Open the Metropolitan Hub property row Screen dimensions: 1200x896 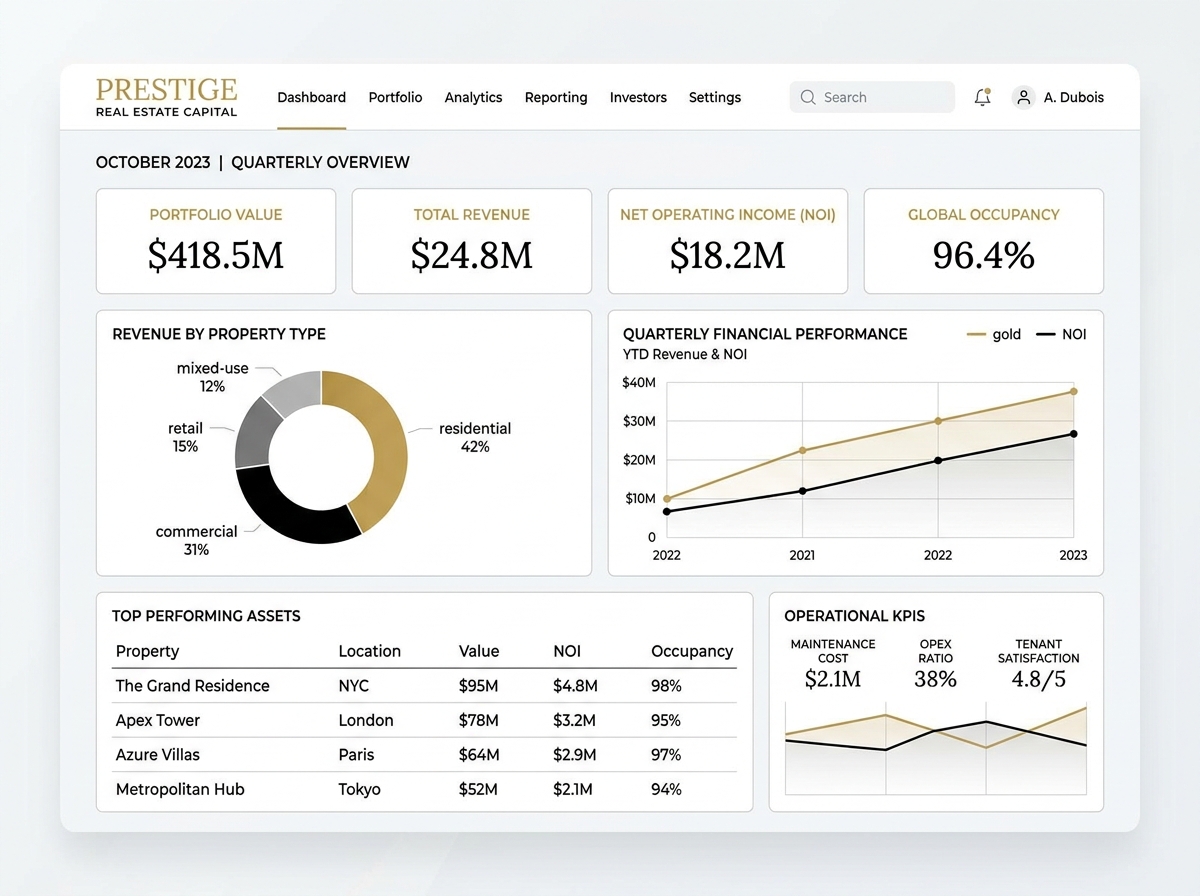(424, 789)
